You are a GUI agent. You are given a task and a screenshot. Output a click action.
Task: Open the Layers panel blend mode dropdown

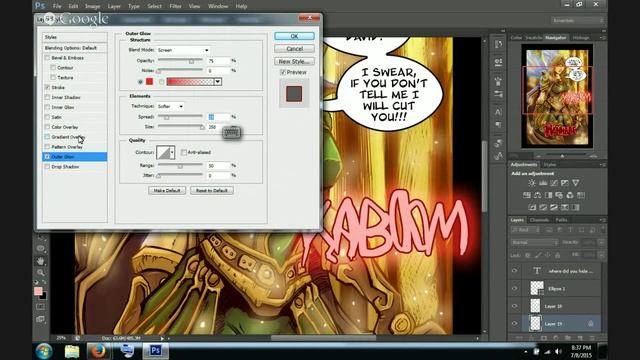tap(534, 242)
